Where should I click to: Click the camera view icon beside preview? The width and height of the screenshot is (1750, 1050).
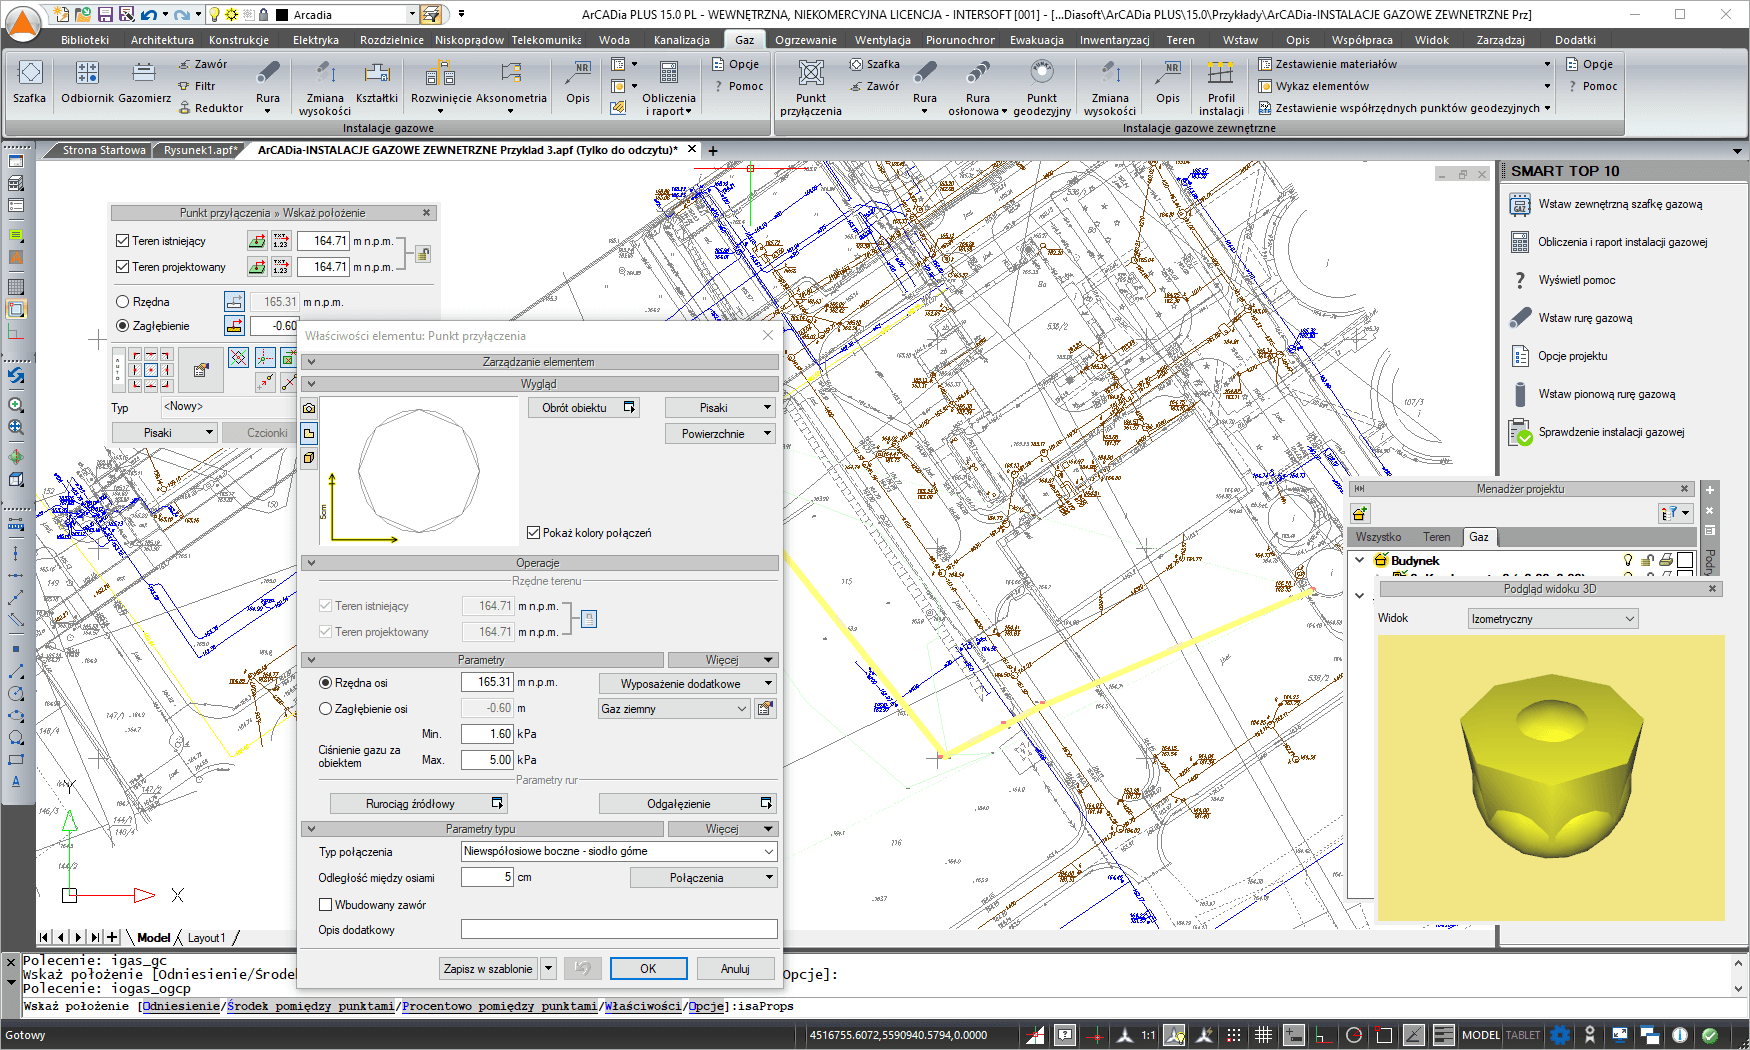point(309,408)
